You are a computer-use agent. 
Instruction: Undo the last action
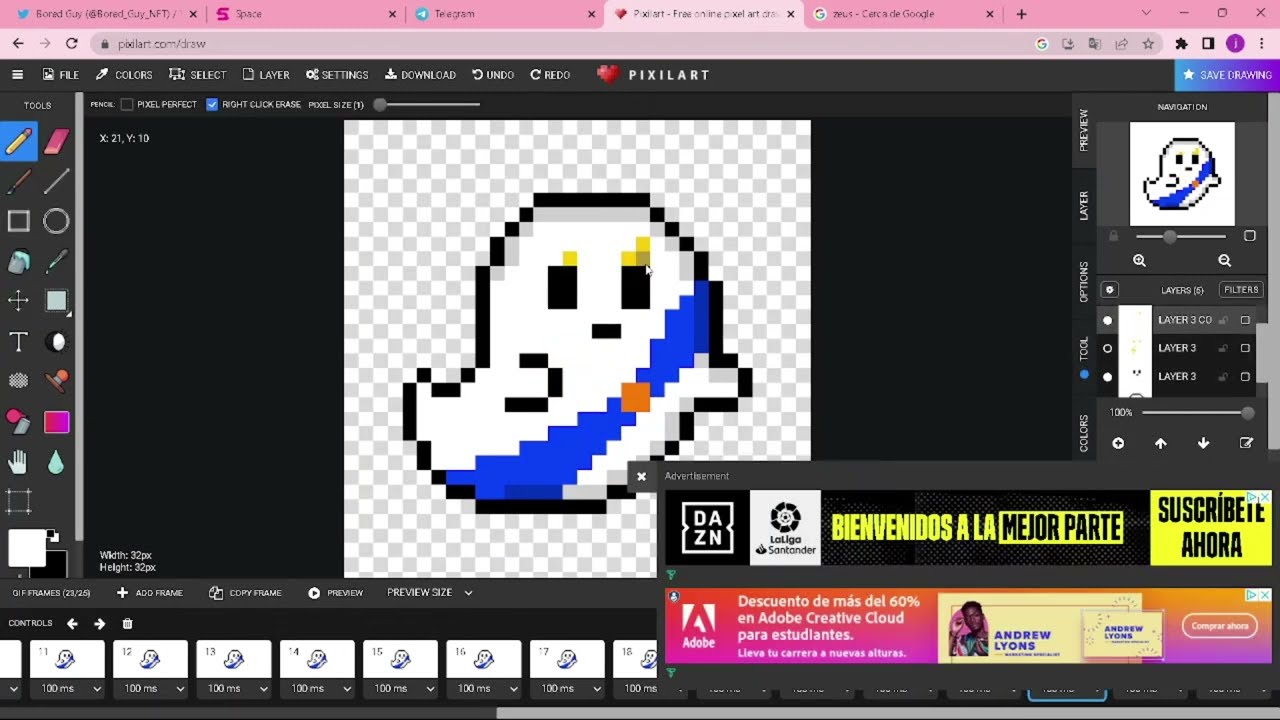[x=493, y=75]
